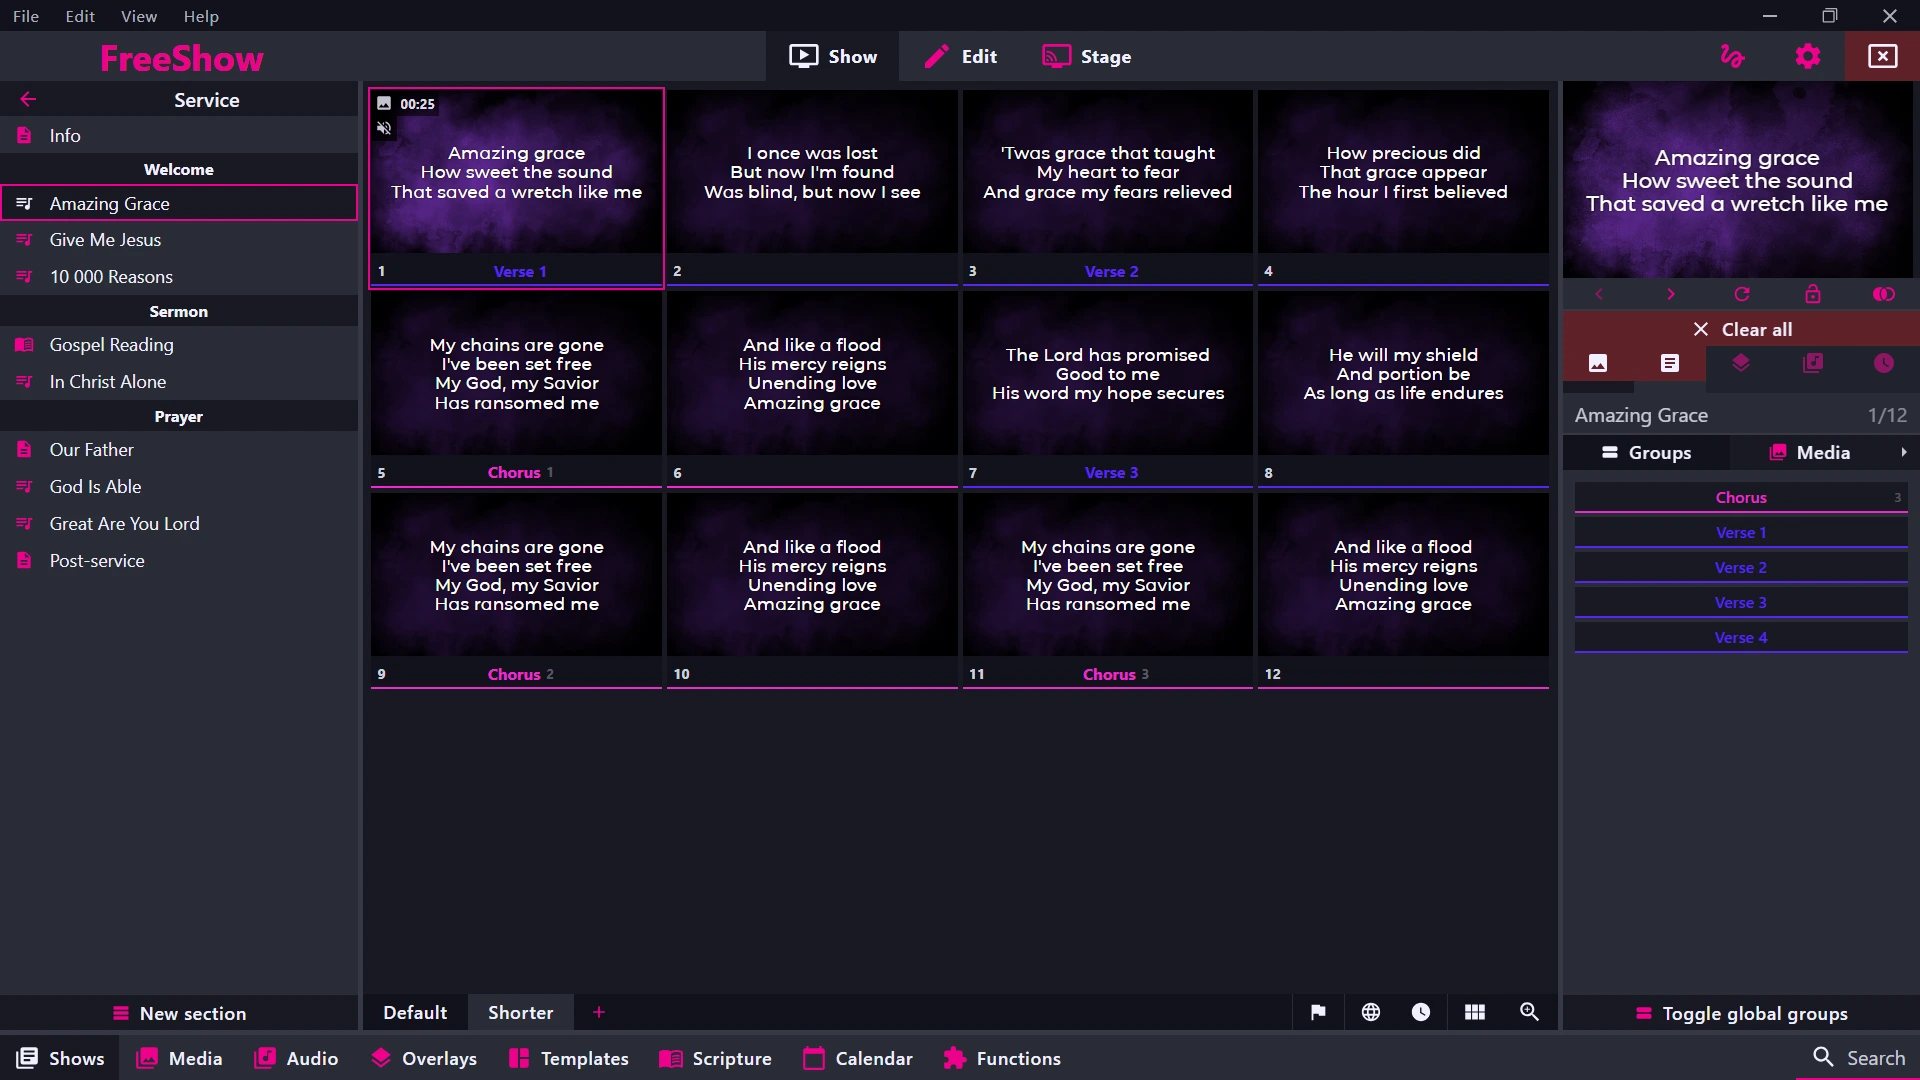
Task: Click the lock output icon
Action: point(1813,294)
